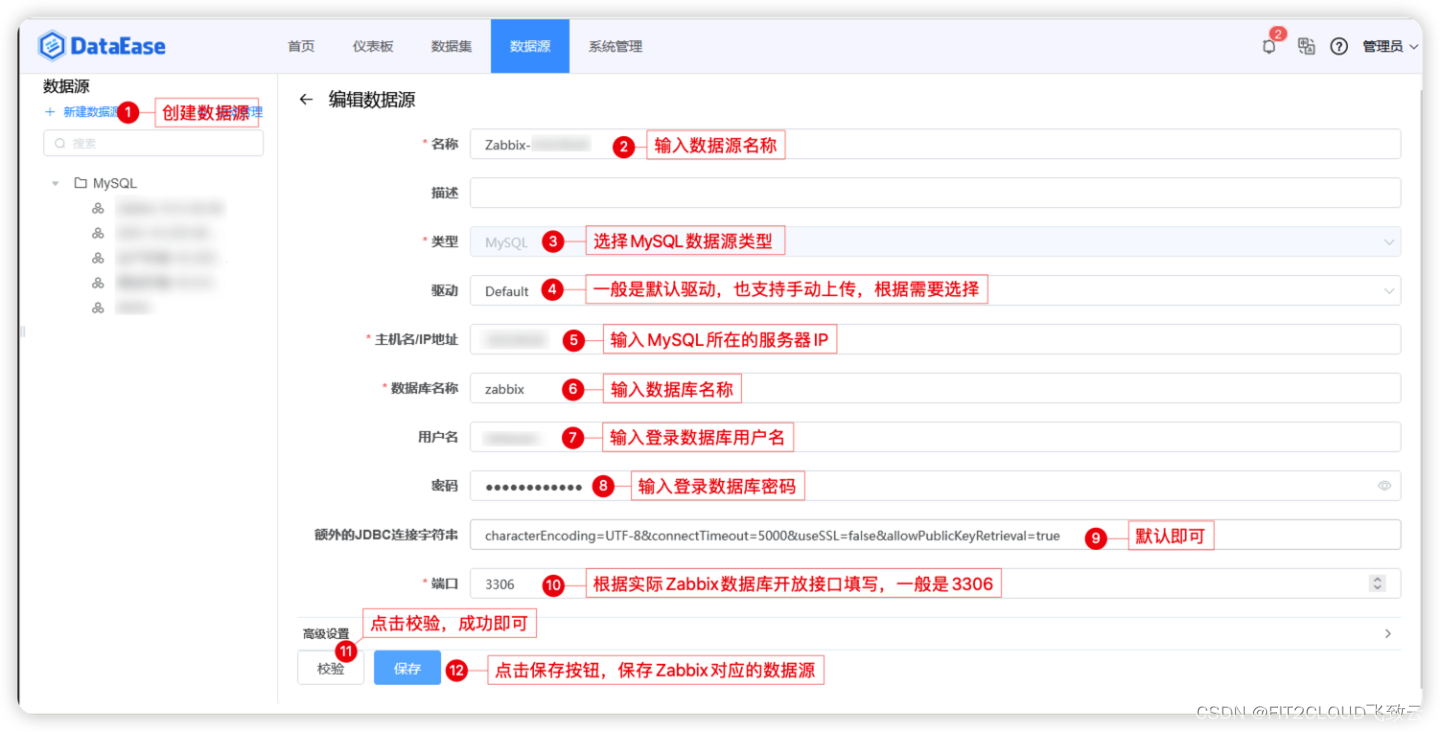Click the 主机名/IP地址 input field
Screen dimensions: 1440x732
pos(935,339)
